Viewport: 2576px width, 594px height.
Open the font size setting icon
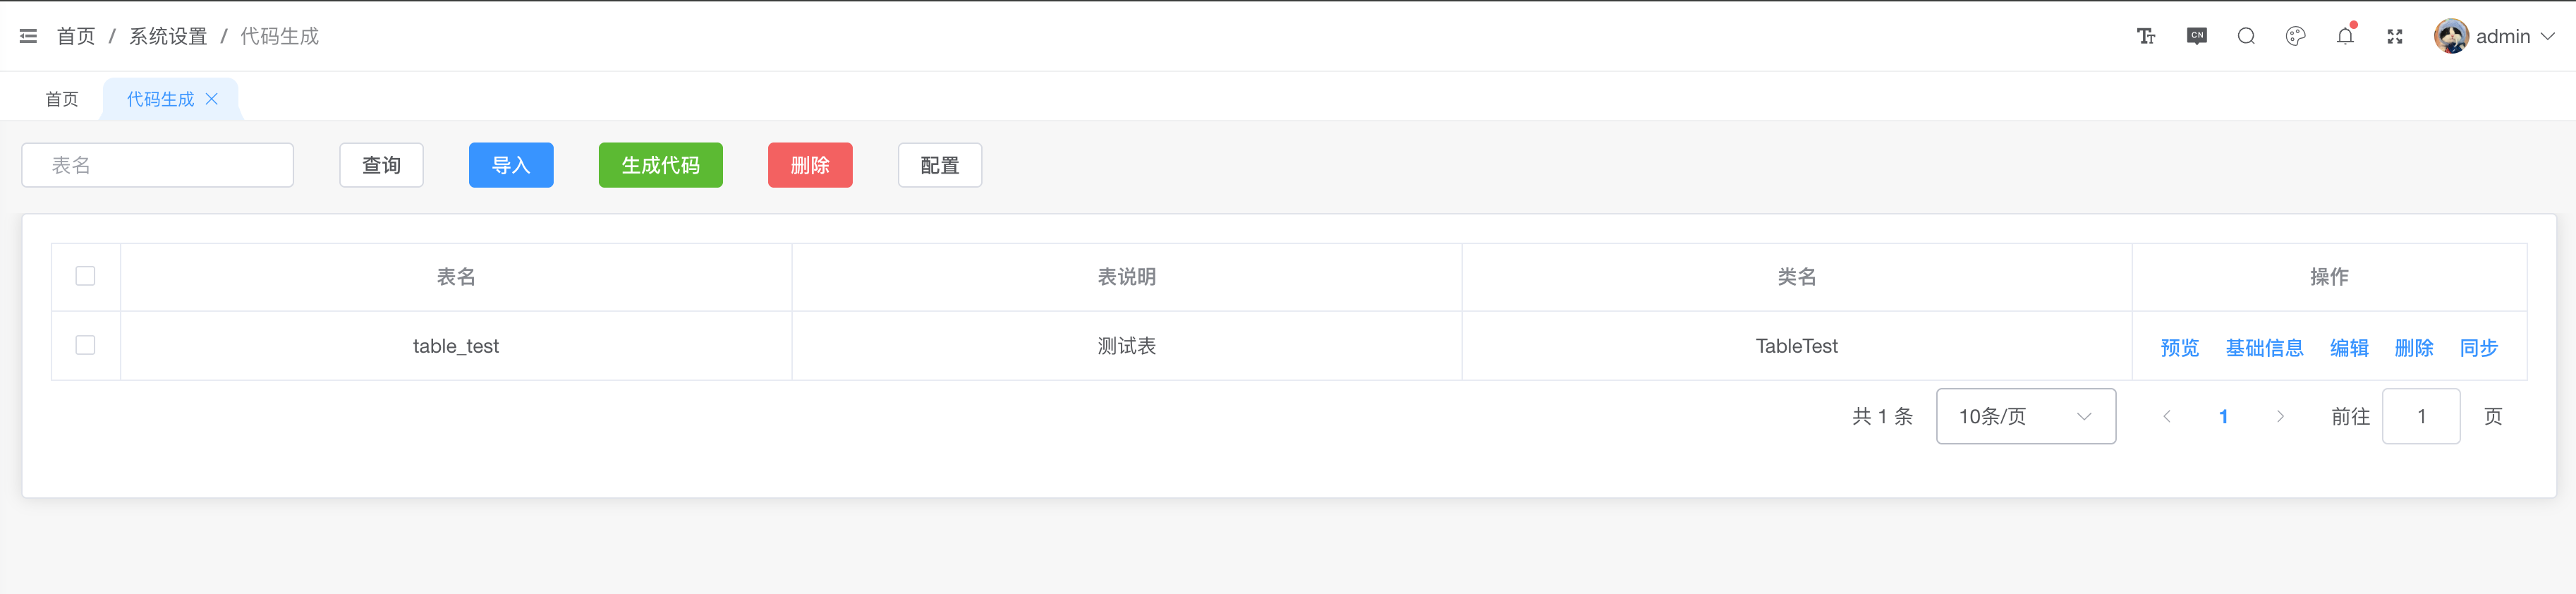2146,36
